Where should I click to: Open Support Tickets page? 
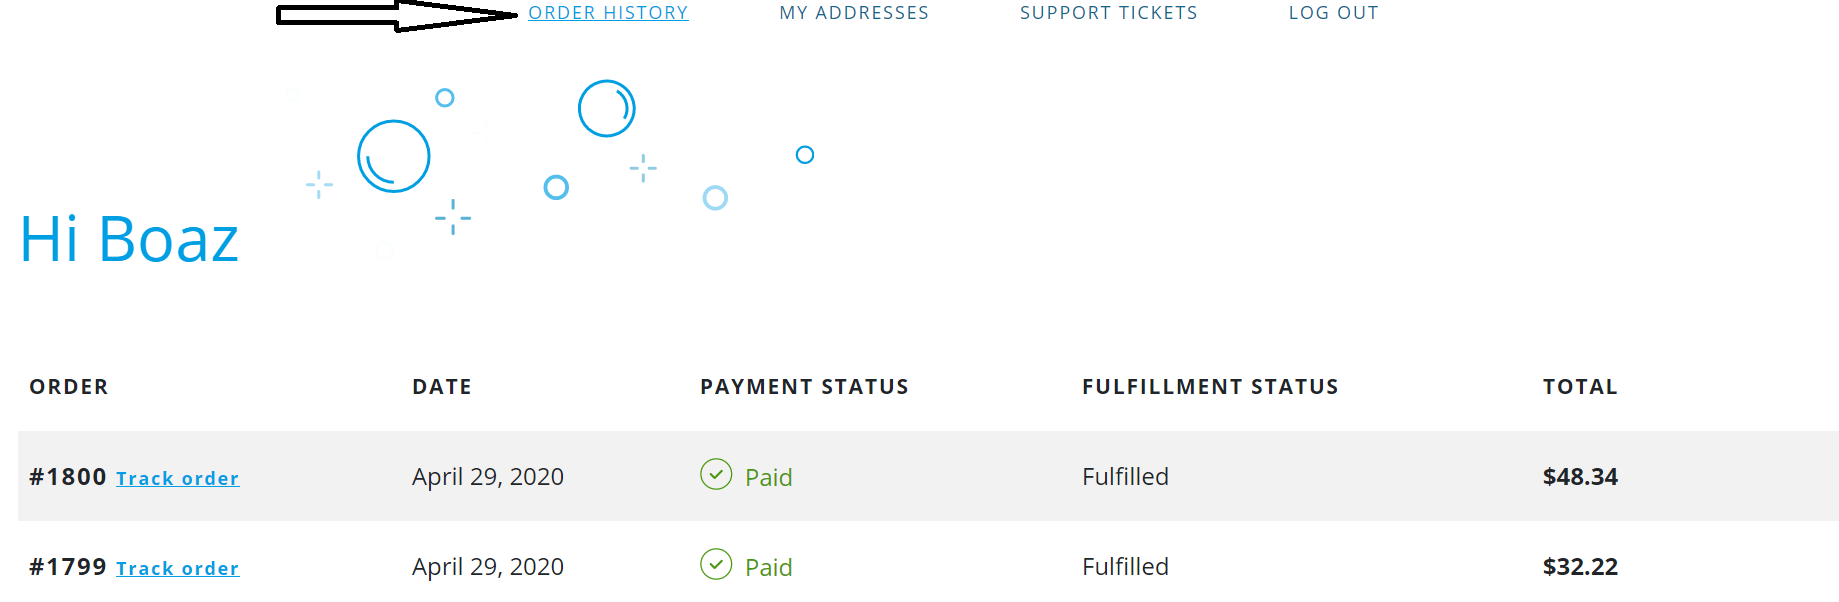pyautogui.click(x=1108, y=13)
